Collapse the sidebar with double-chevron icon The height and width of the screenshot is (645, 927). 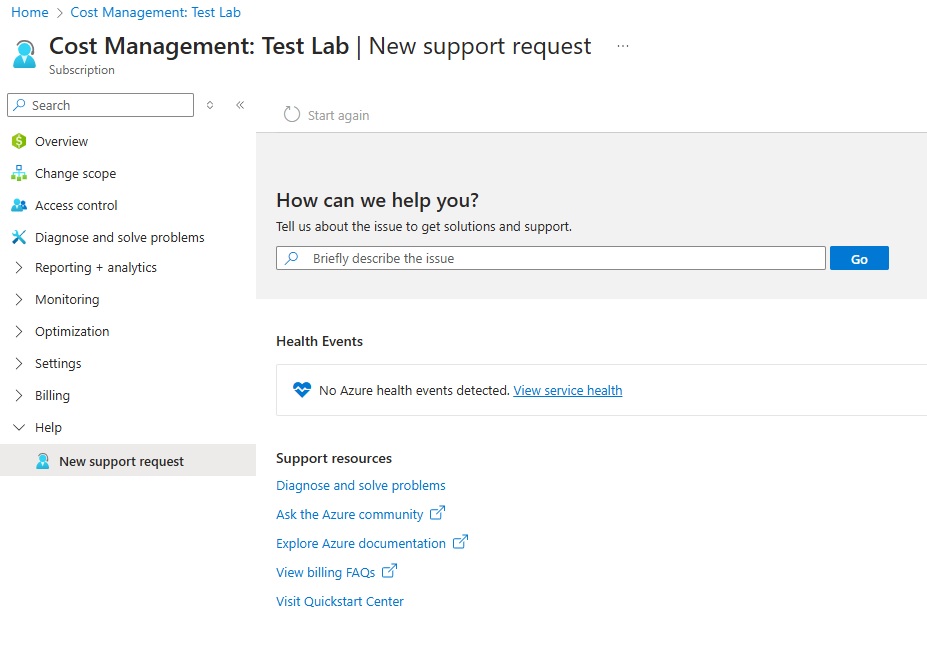click(240, 105)
